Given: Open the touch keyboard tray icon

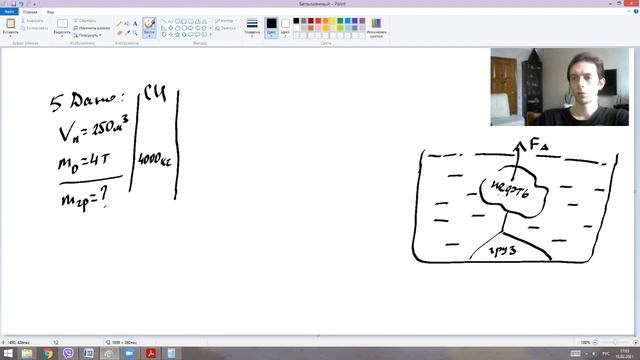Looking at the screenshot, I should coord(576,353).
